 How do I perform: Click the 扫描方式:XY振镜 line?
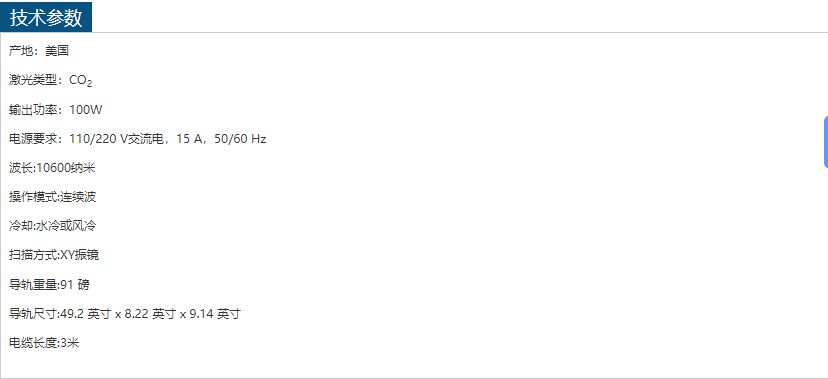click(x=54, y=255)
